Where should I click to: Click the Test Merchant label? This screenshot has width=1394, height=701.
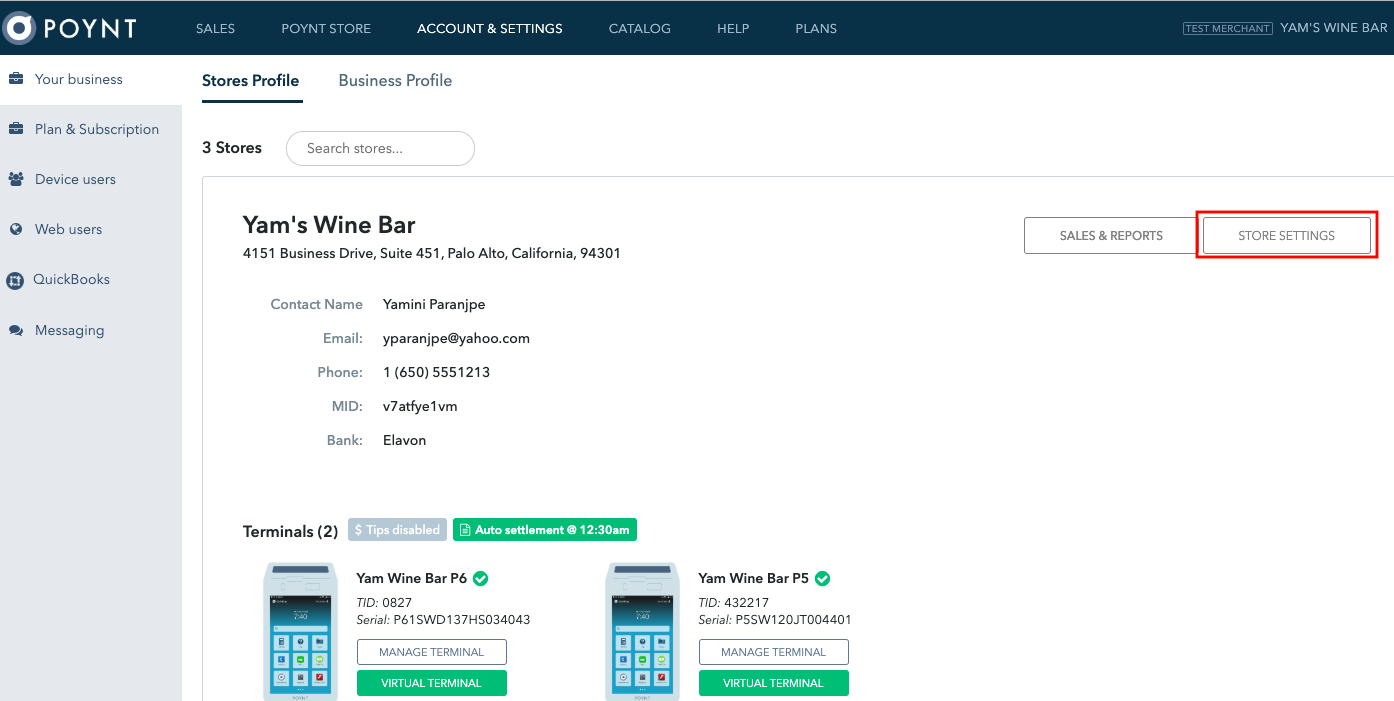pyautogui.click(x=1228, y=28)
